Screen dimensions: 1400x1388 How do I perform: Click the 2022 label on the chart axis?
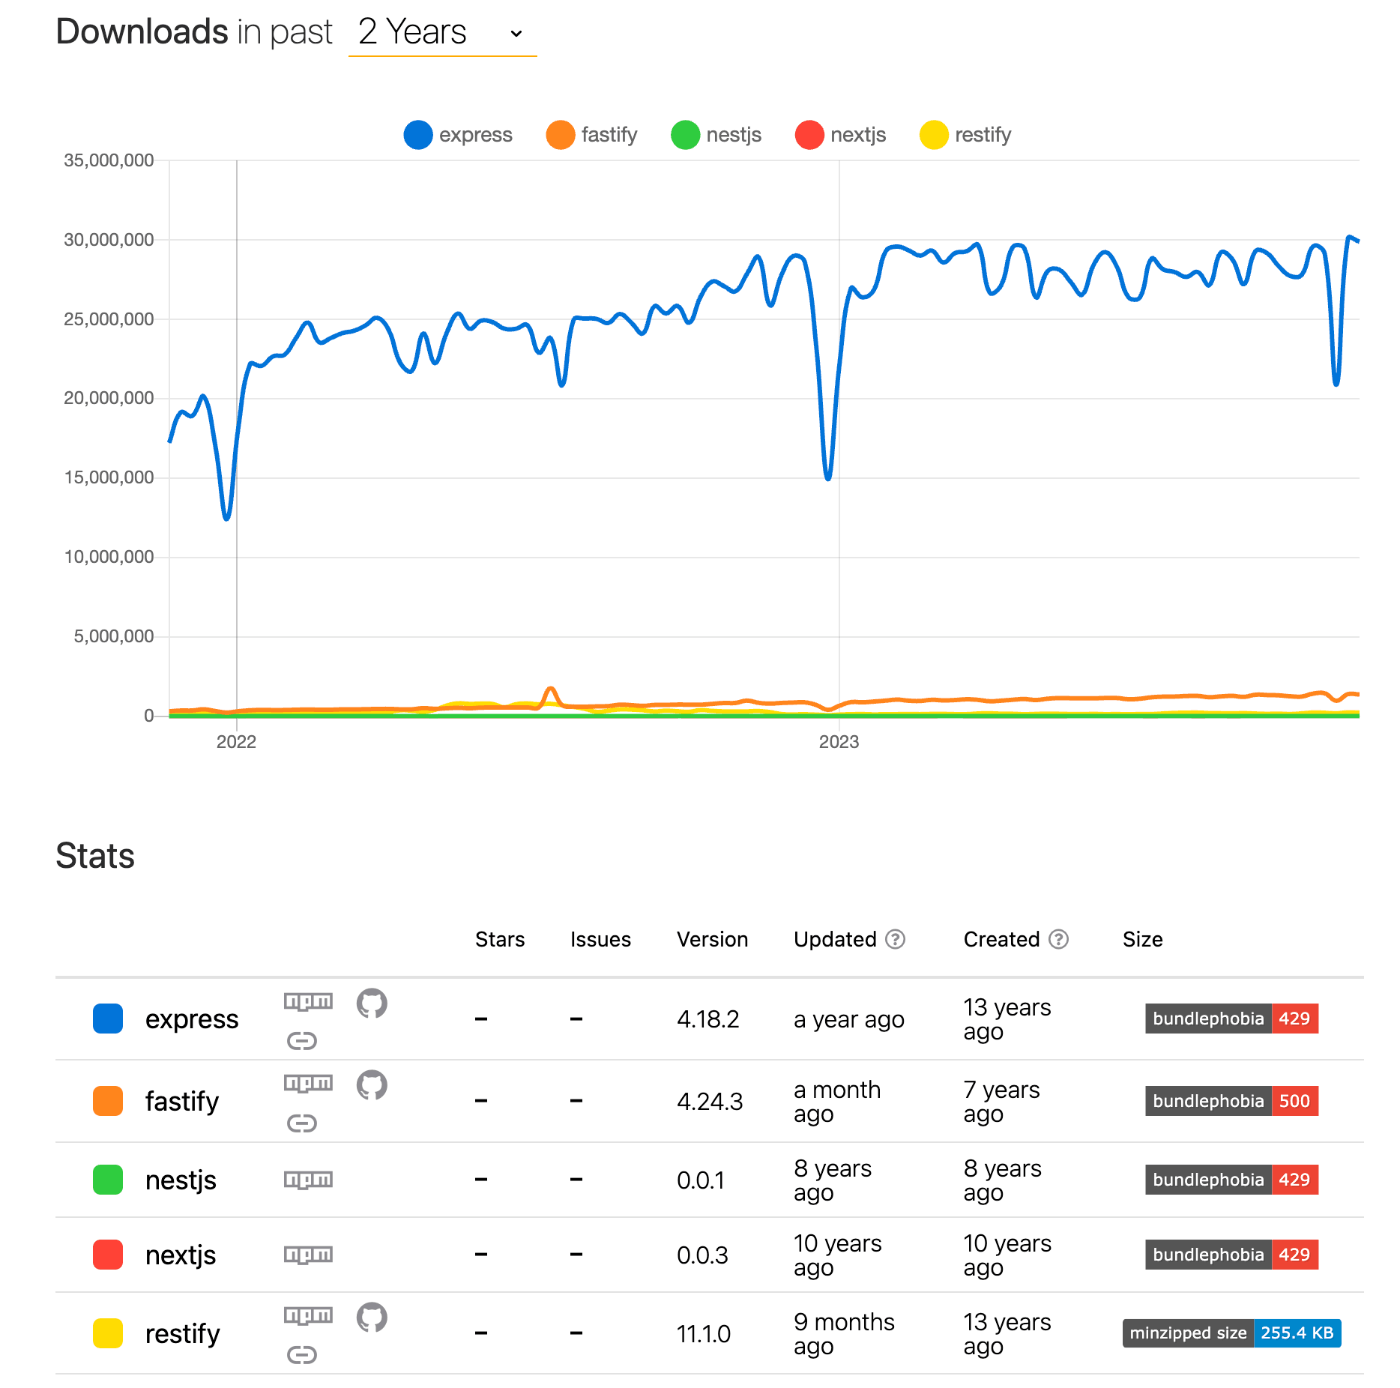(x=236, y=742)
